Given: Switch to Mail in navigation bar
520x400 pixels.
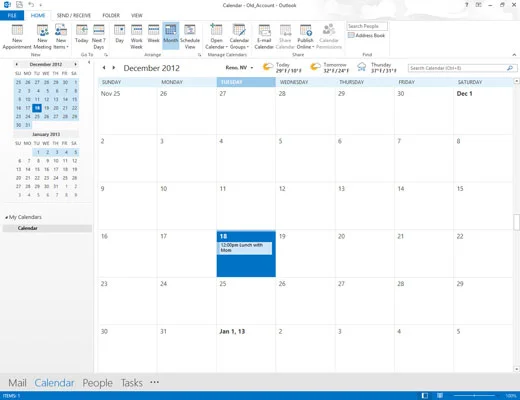Looking at the screenshot, I should (17, 383).
